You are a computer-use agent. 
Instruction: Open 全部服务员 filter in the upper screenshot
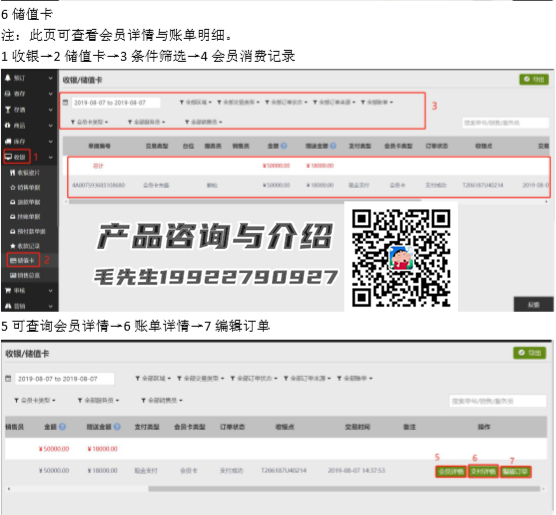(x=146, y=122)
